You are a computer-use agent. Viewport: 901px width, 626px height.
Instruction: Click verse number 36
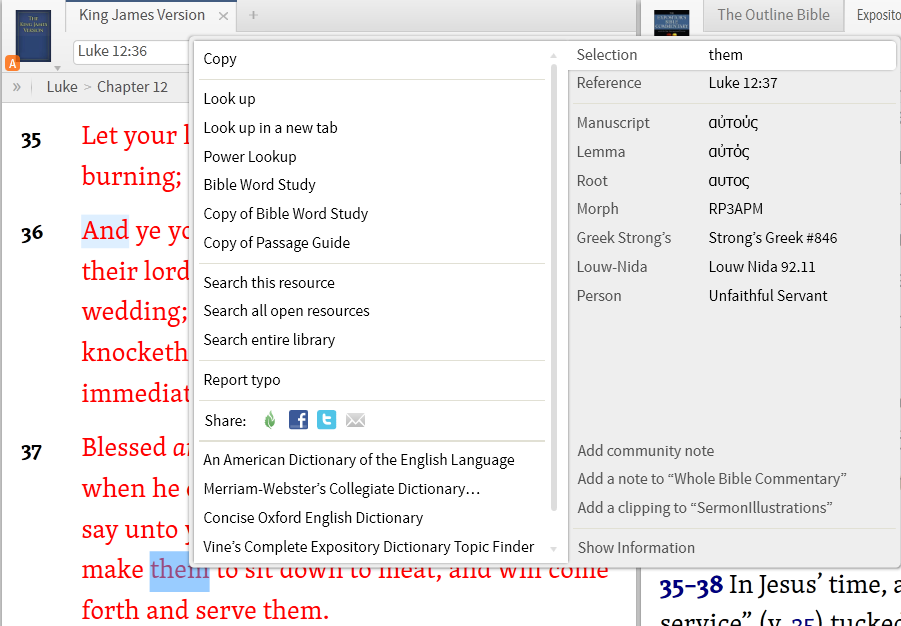32,233
